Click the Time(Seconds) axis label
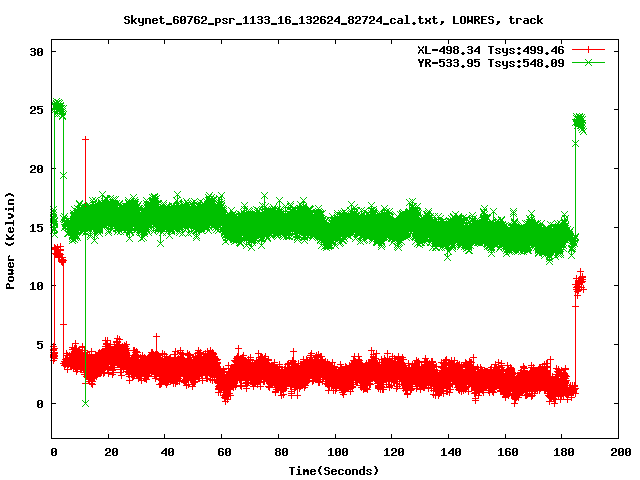 tap(334, 471)
